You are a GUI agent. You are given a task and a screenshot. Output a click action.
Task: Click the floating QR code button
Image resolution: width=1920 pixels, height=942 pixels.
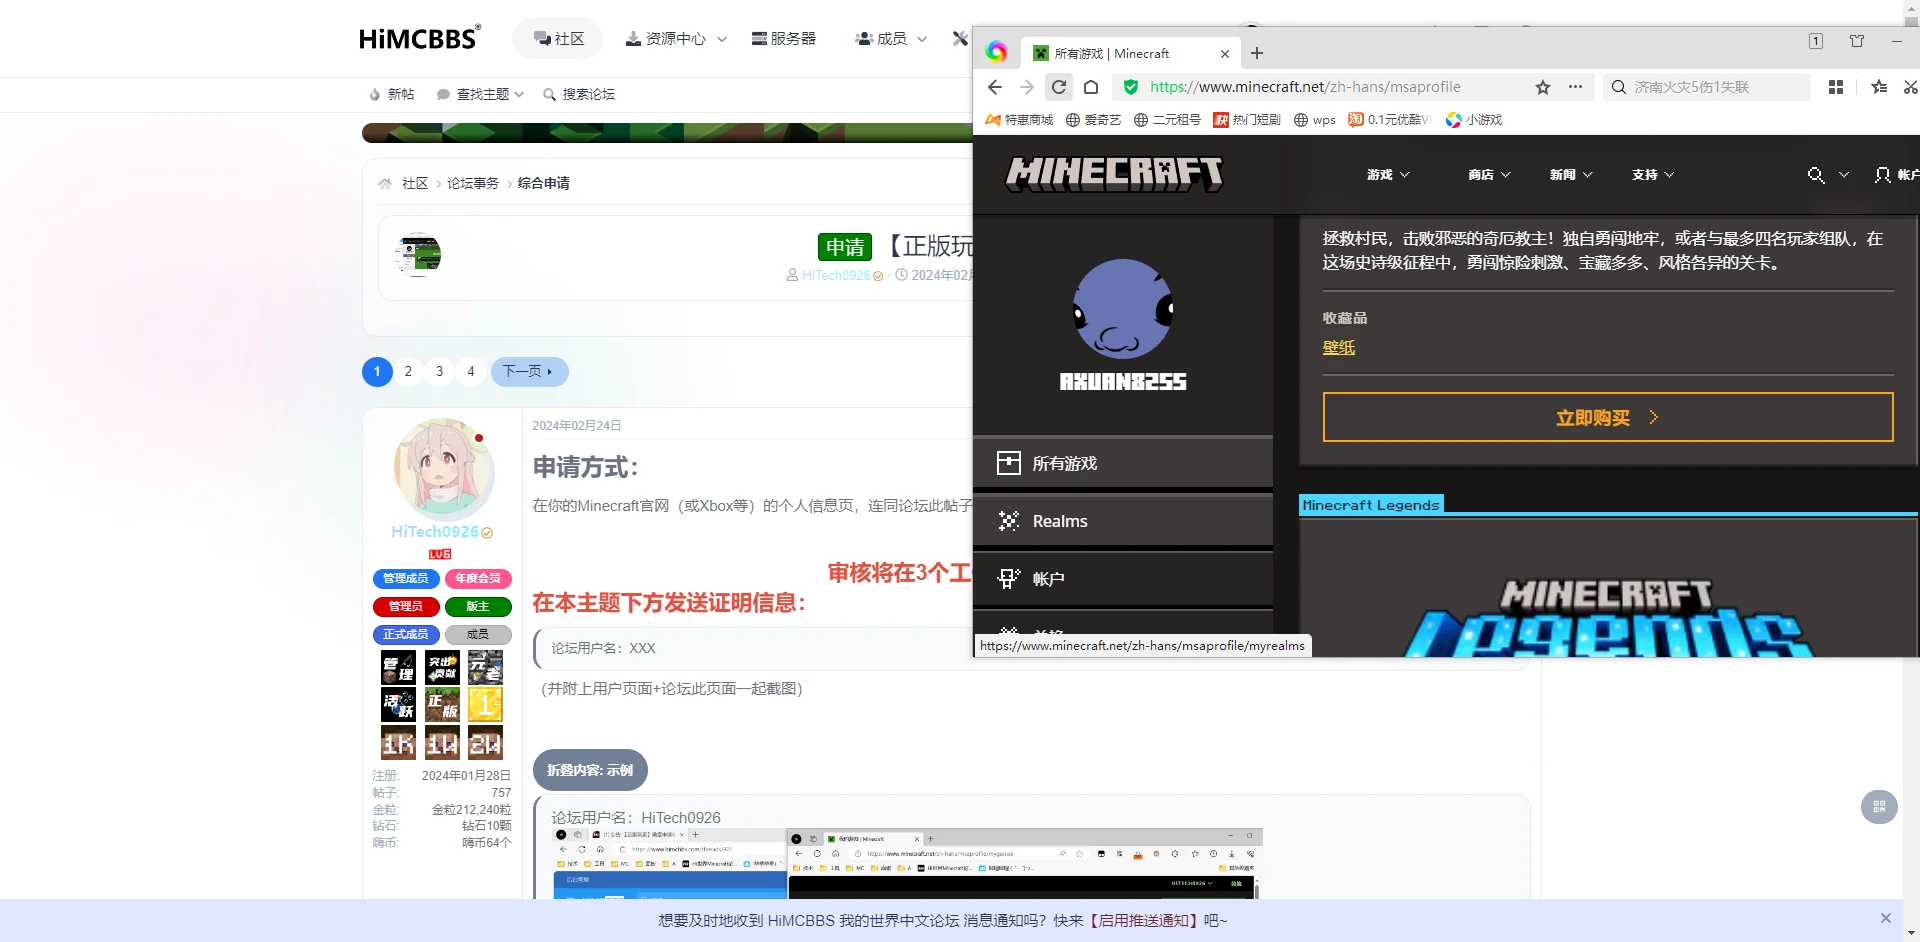1878,807
